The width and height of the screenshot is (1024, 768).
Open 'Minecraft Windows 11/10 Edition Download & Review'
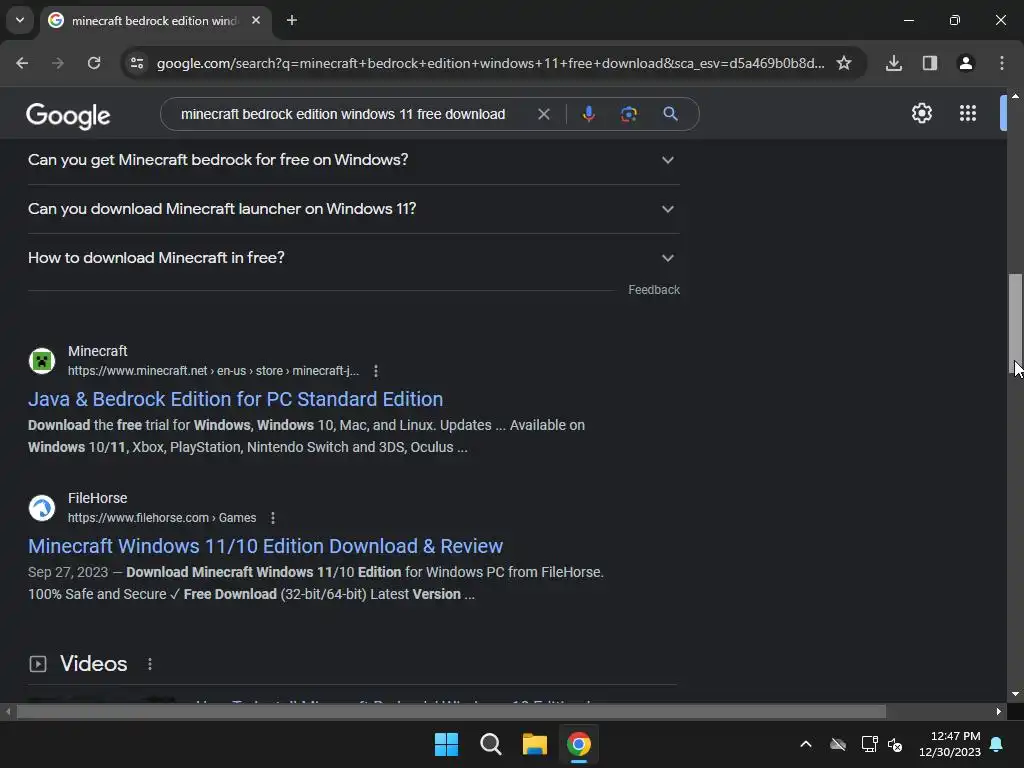265,546
